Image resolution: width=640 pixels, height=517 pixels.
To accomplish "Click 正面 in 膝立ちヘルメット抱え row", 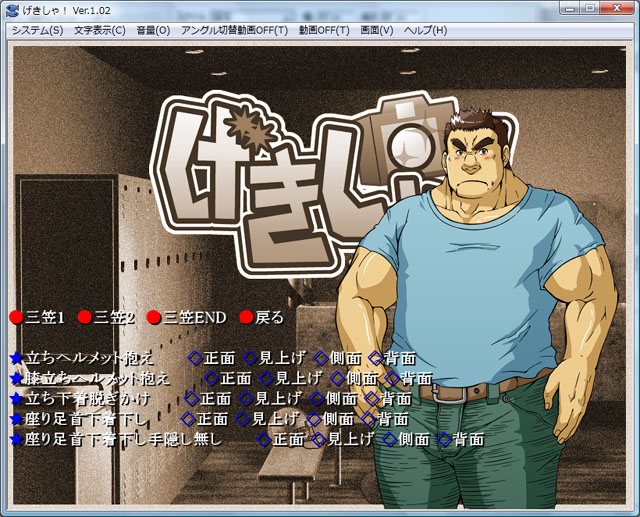I will pyautogui.click(x=228, y=378).
